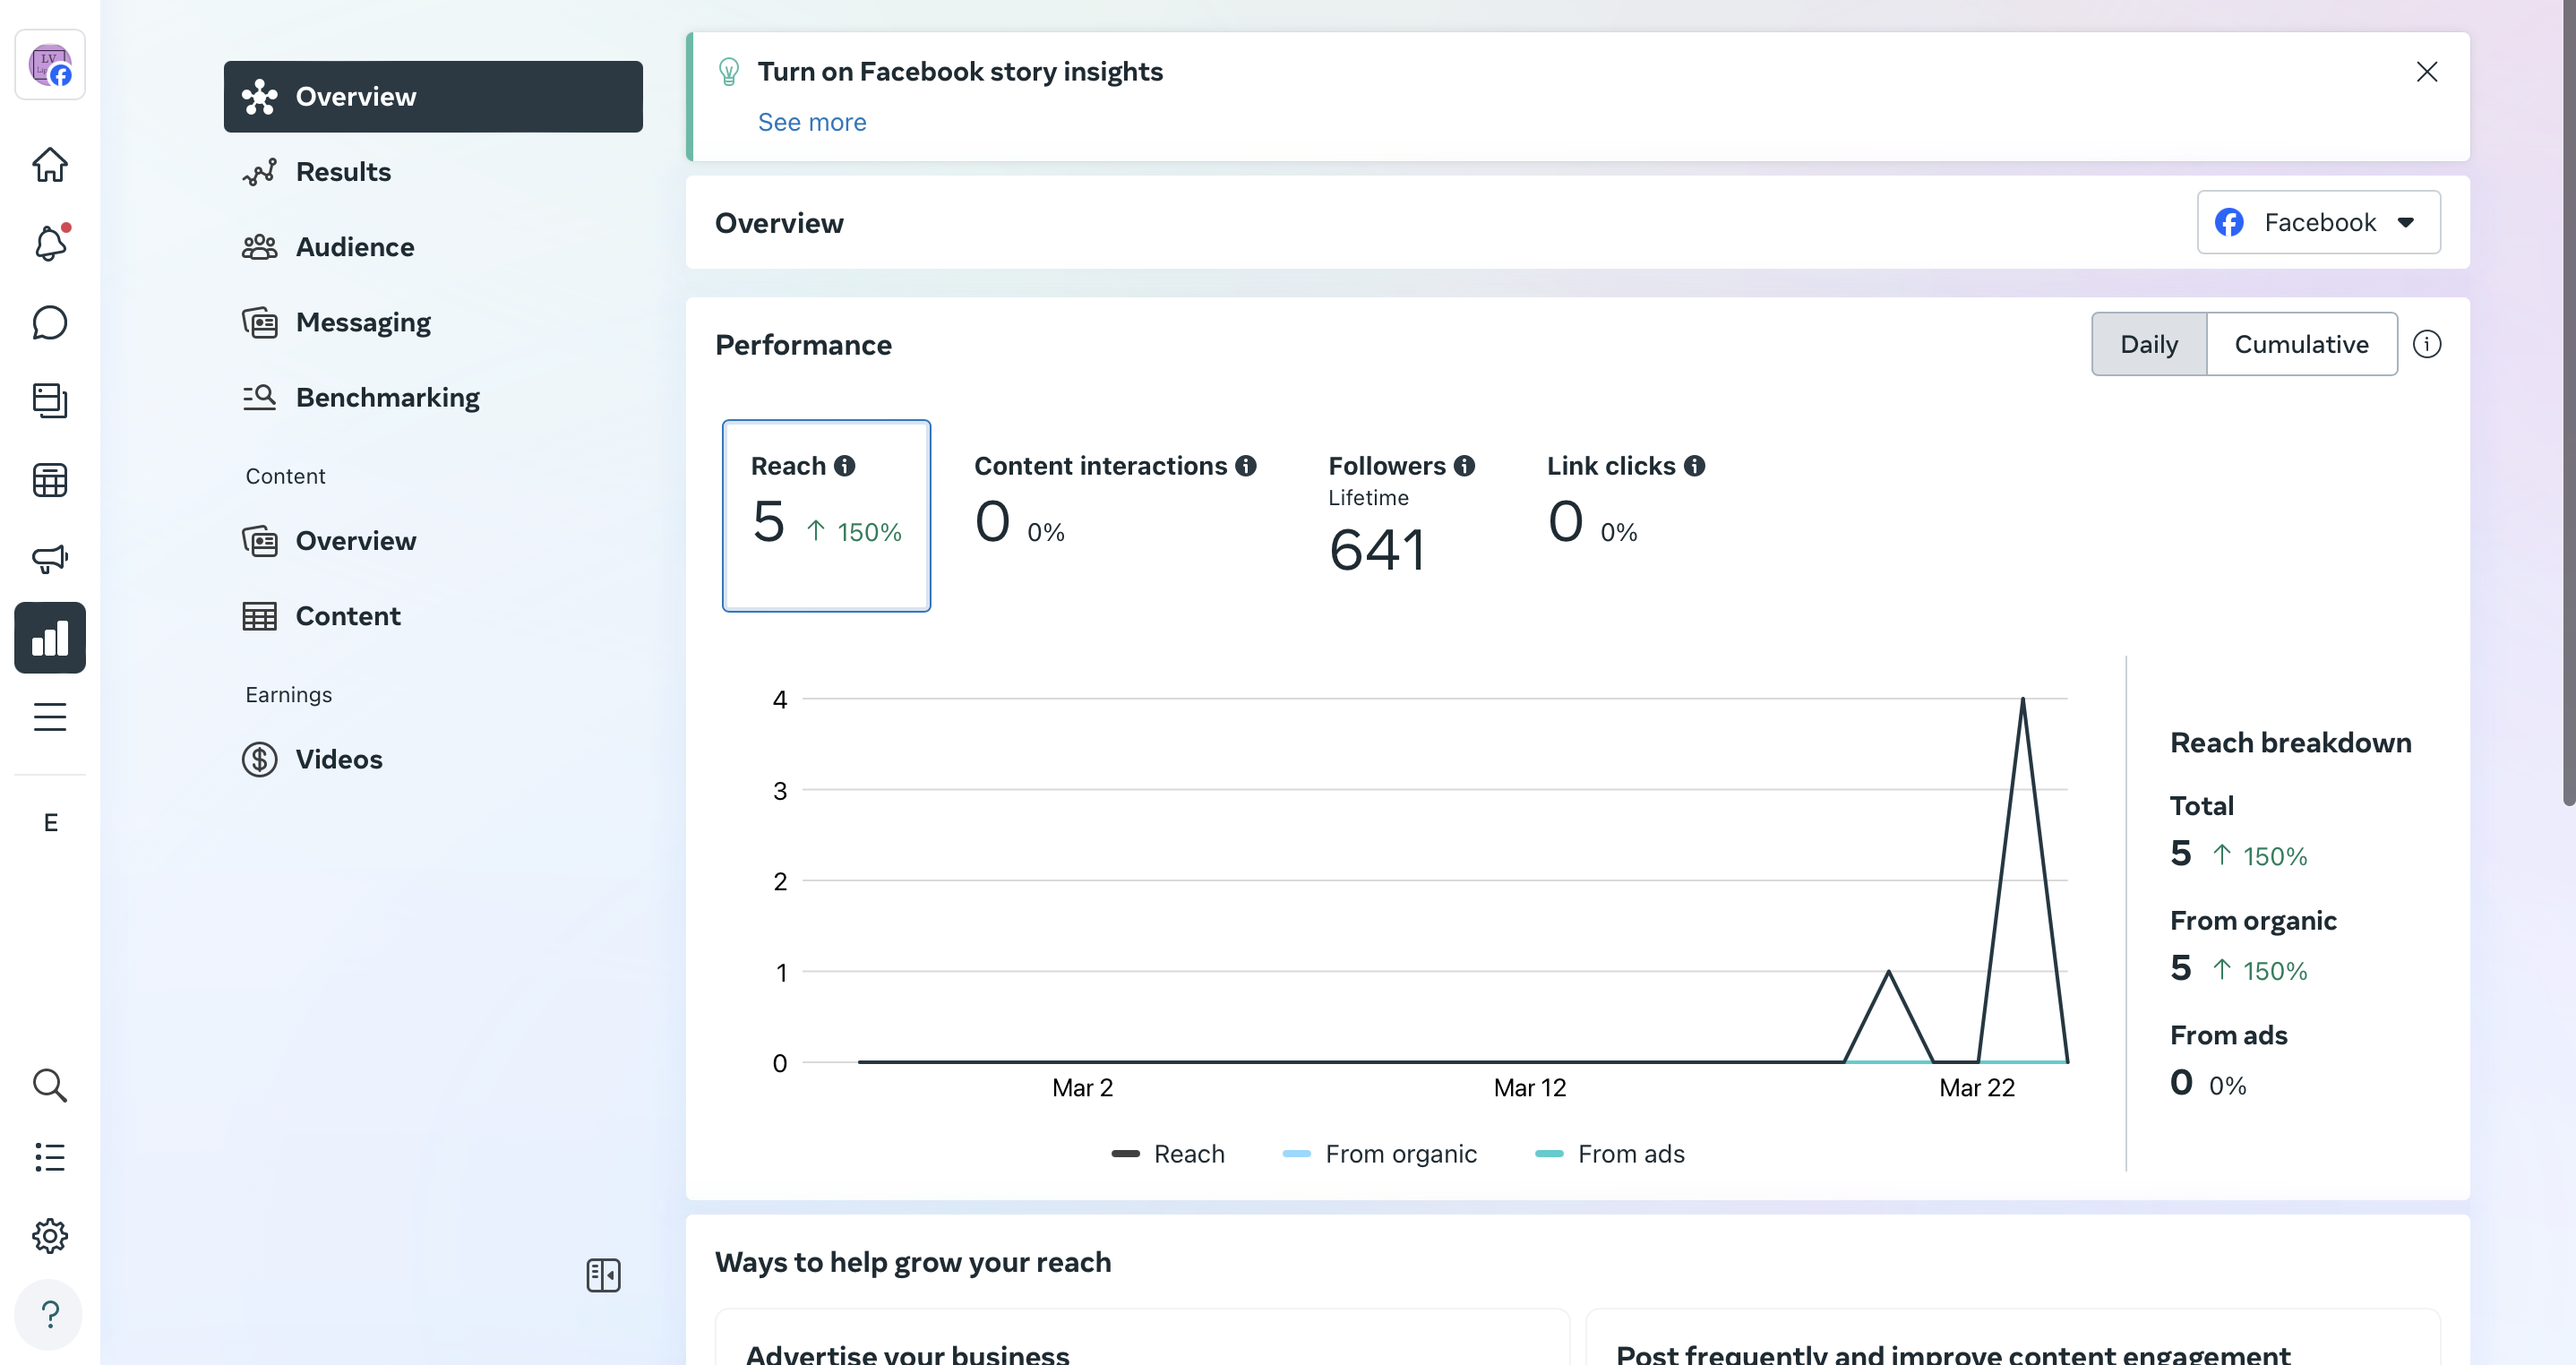Open the Planner calendar grid icon
Image resolution: width=2576 pixels, height=1365 pixels.
[50, 480]
